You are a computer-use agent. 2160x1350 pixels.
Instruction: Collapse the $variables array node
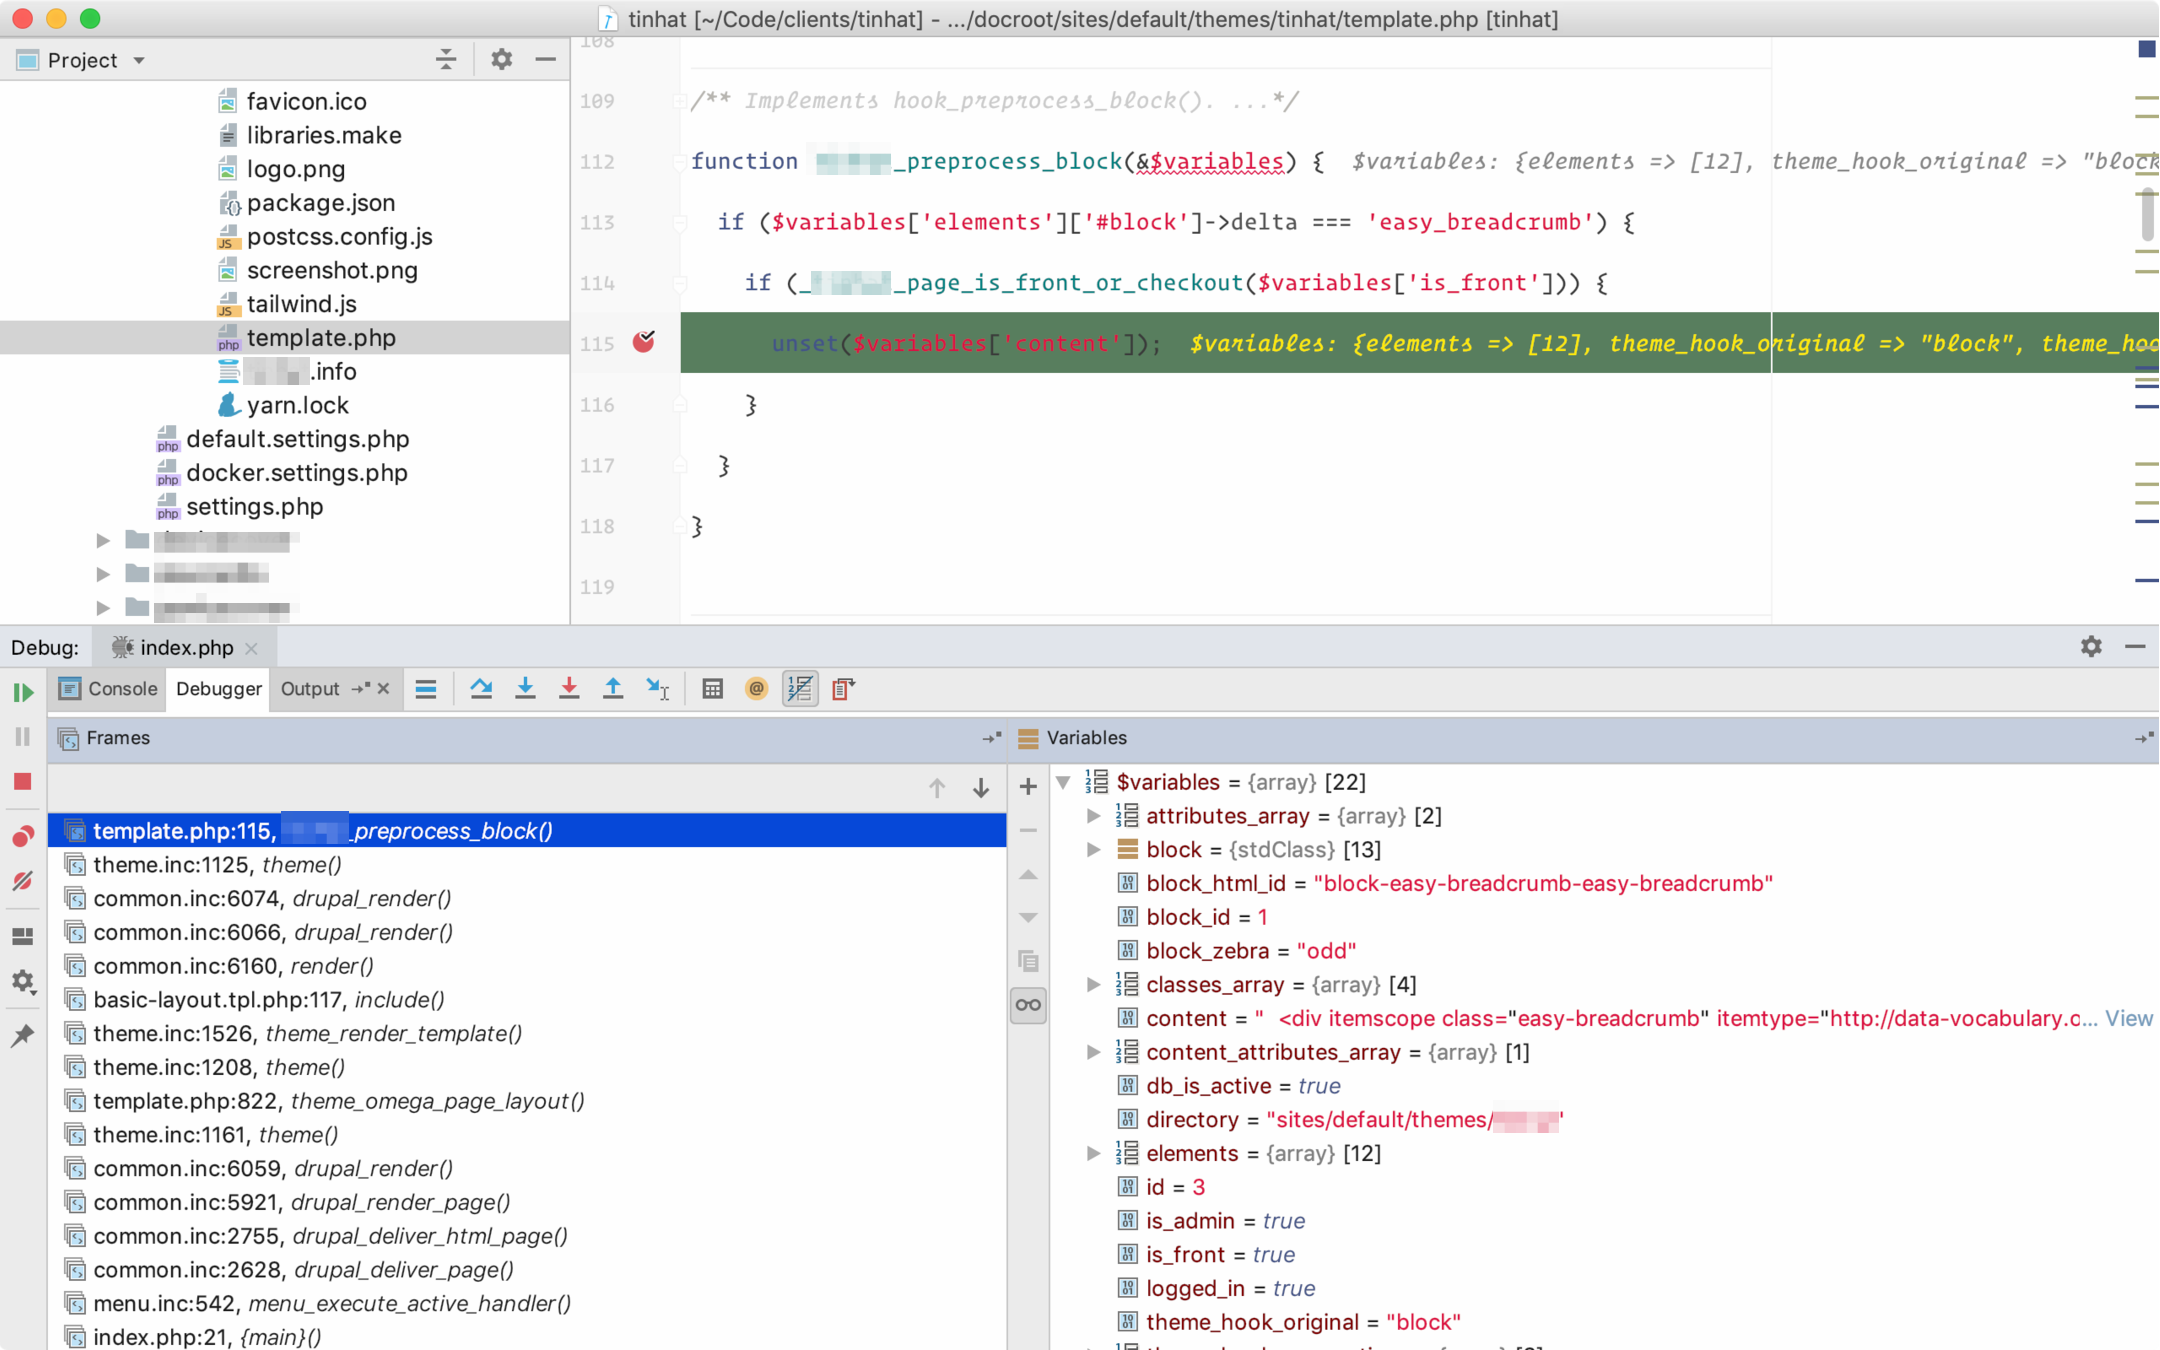tap(1064, 782)
